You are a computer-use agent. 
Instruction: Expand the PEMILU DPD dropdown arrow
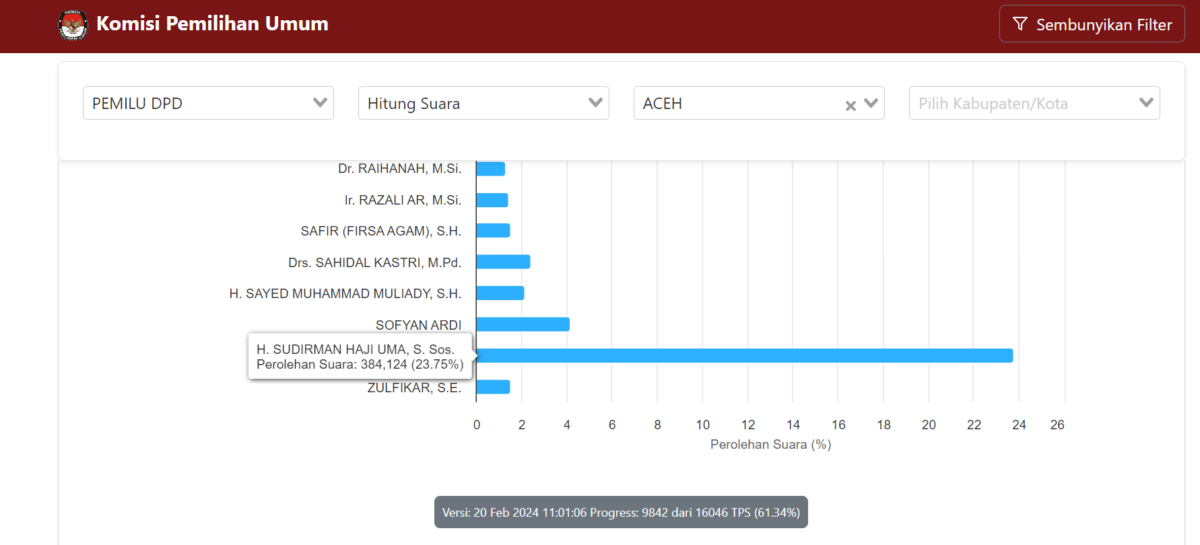320,103
